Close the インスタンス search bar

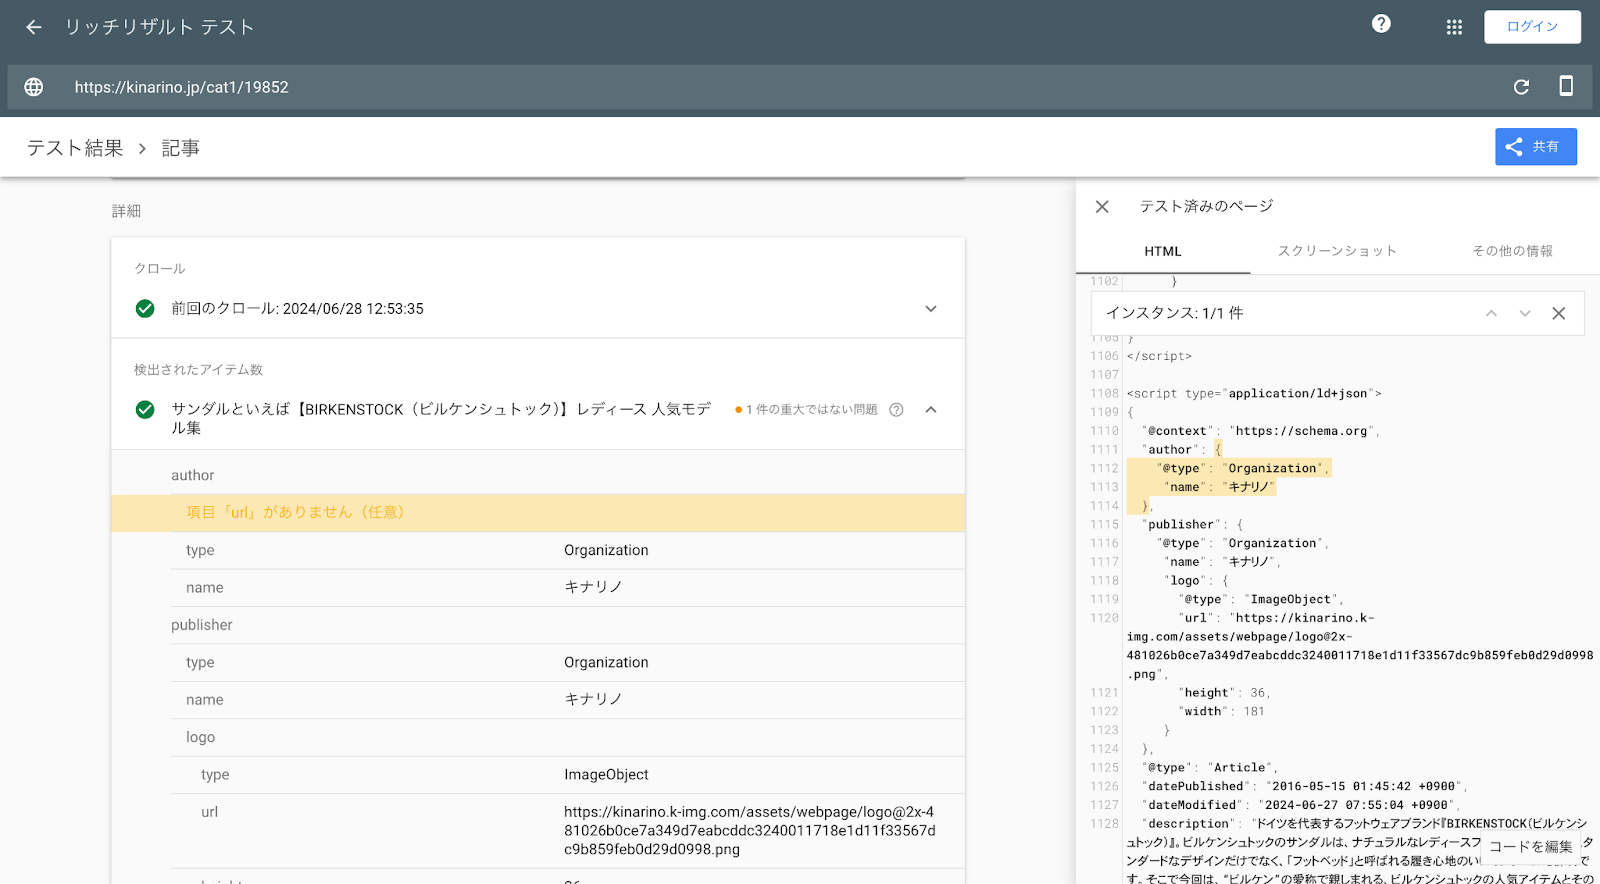[x=1558, y=314]
